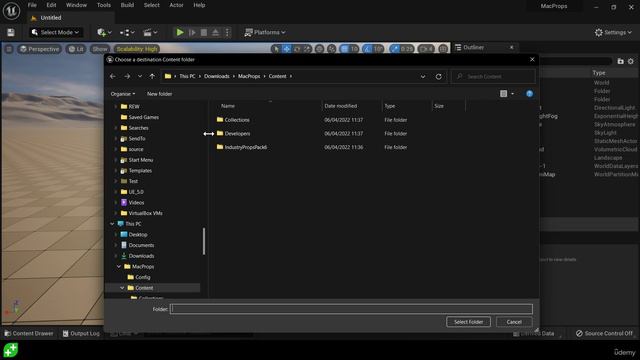Image resolution: width=640 pixels, height=360 pixels.
Task: Open the Settings dropdown in toolbar
Action: 613,32
